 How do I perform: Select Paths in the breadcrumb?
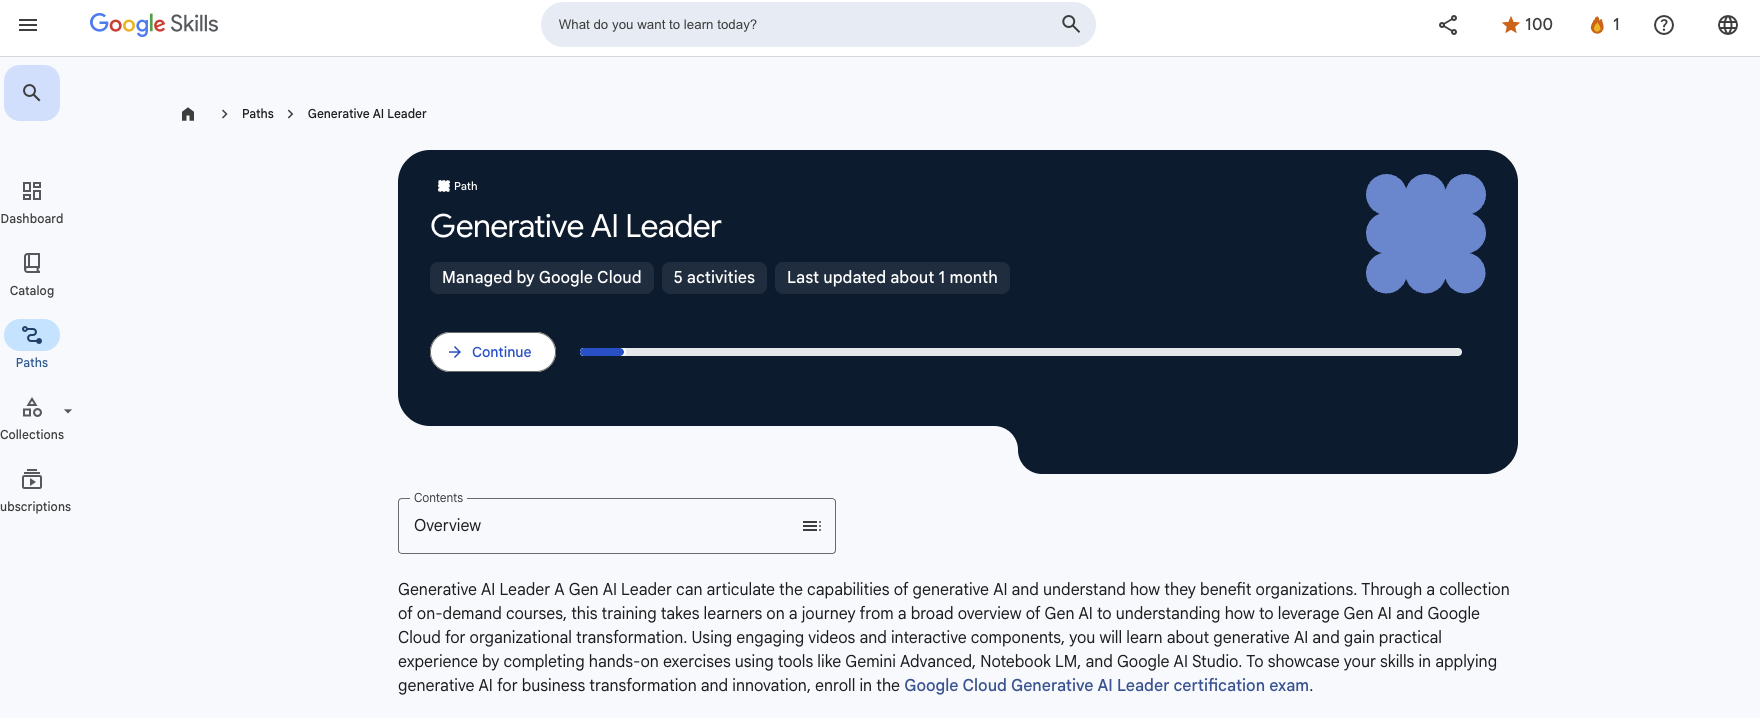click(257, 113)
